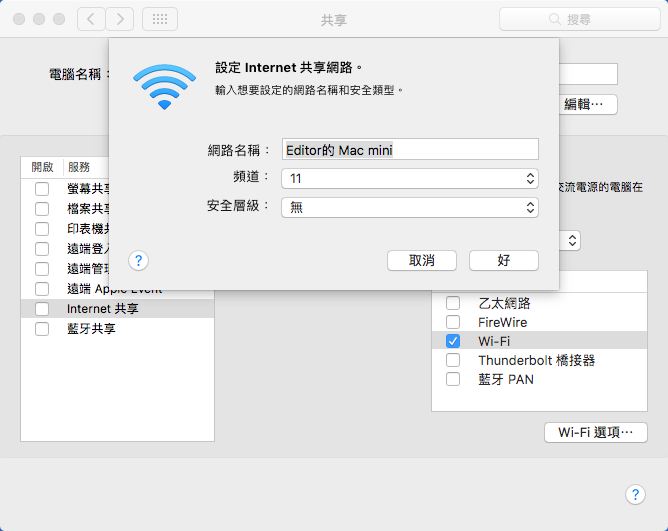This screenshot has height=531, width=668.
Task: Click the 搜尋 search field
Action: point(579,19)
